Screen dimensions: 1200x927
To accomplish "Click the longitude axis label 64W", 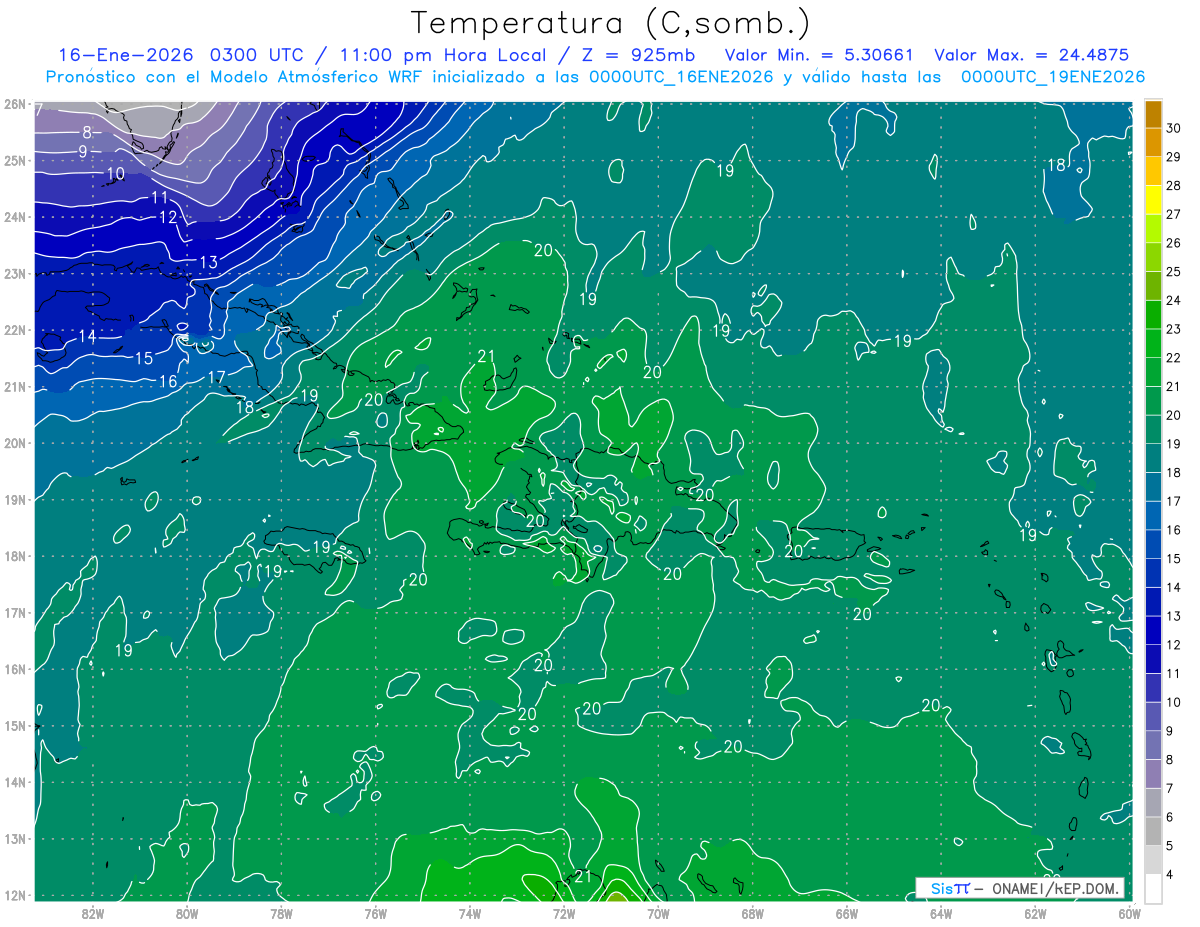I will tap(941, 913).
